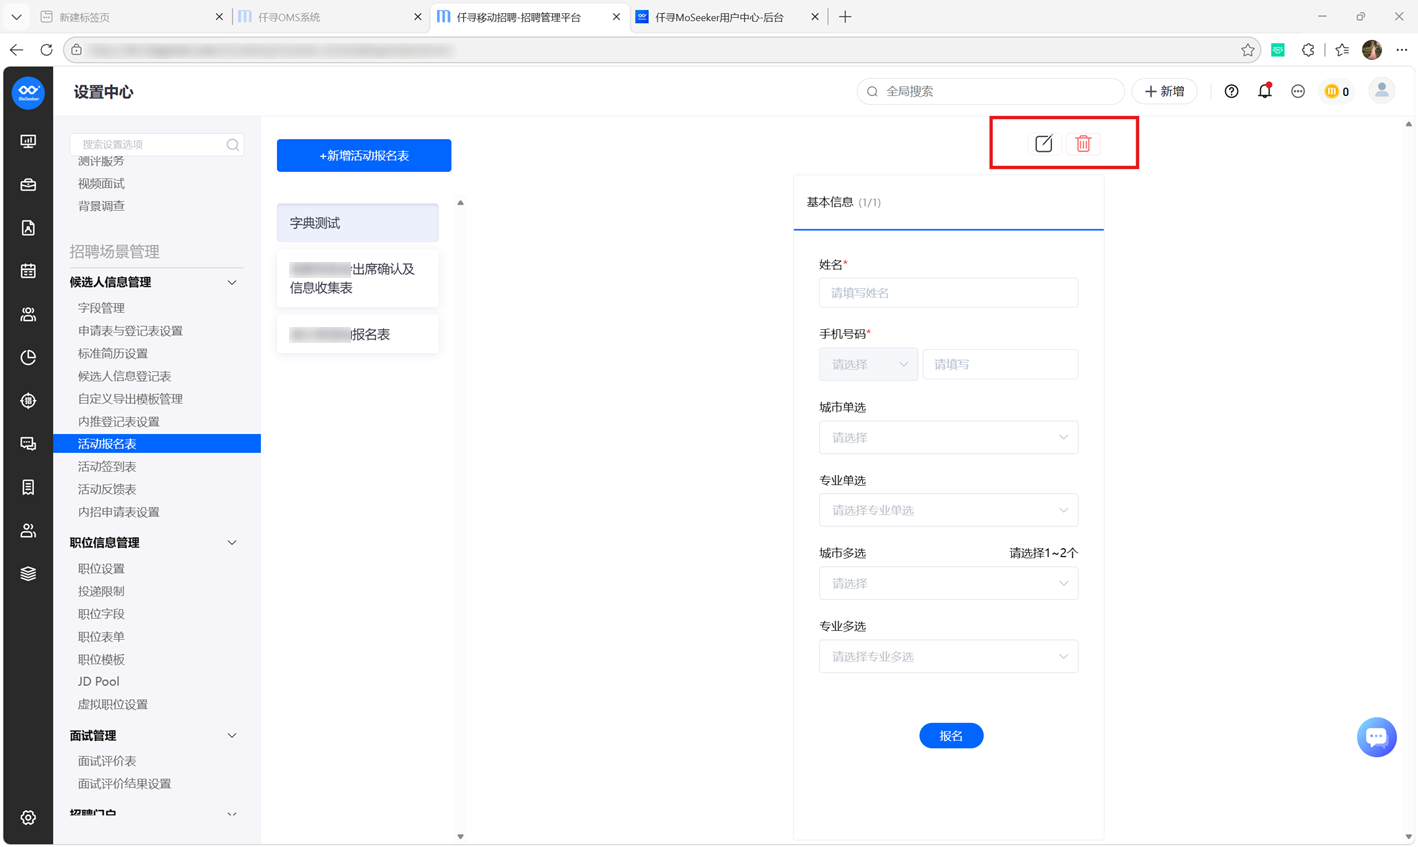
Task: Click the edit form pencil icon
Action: [x=1043, y=143]
